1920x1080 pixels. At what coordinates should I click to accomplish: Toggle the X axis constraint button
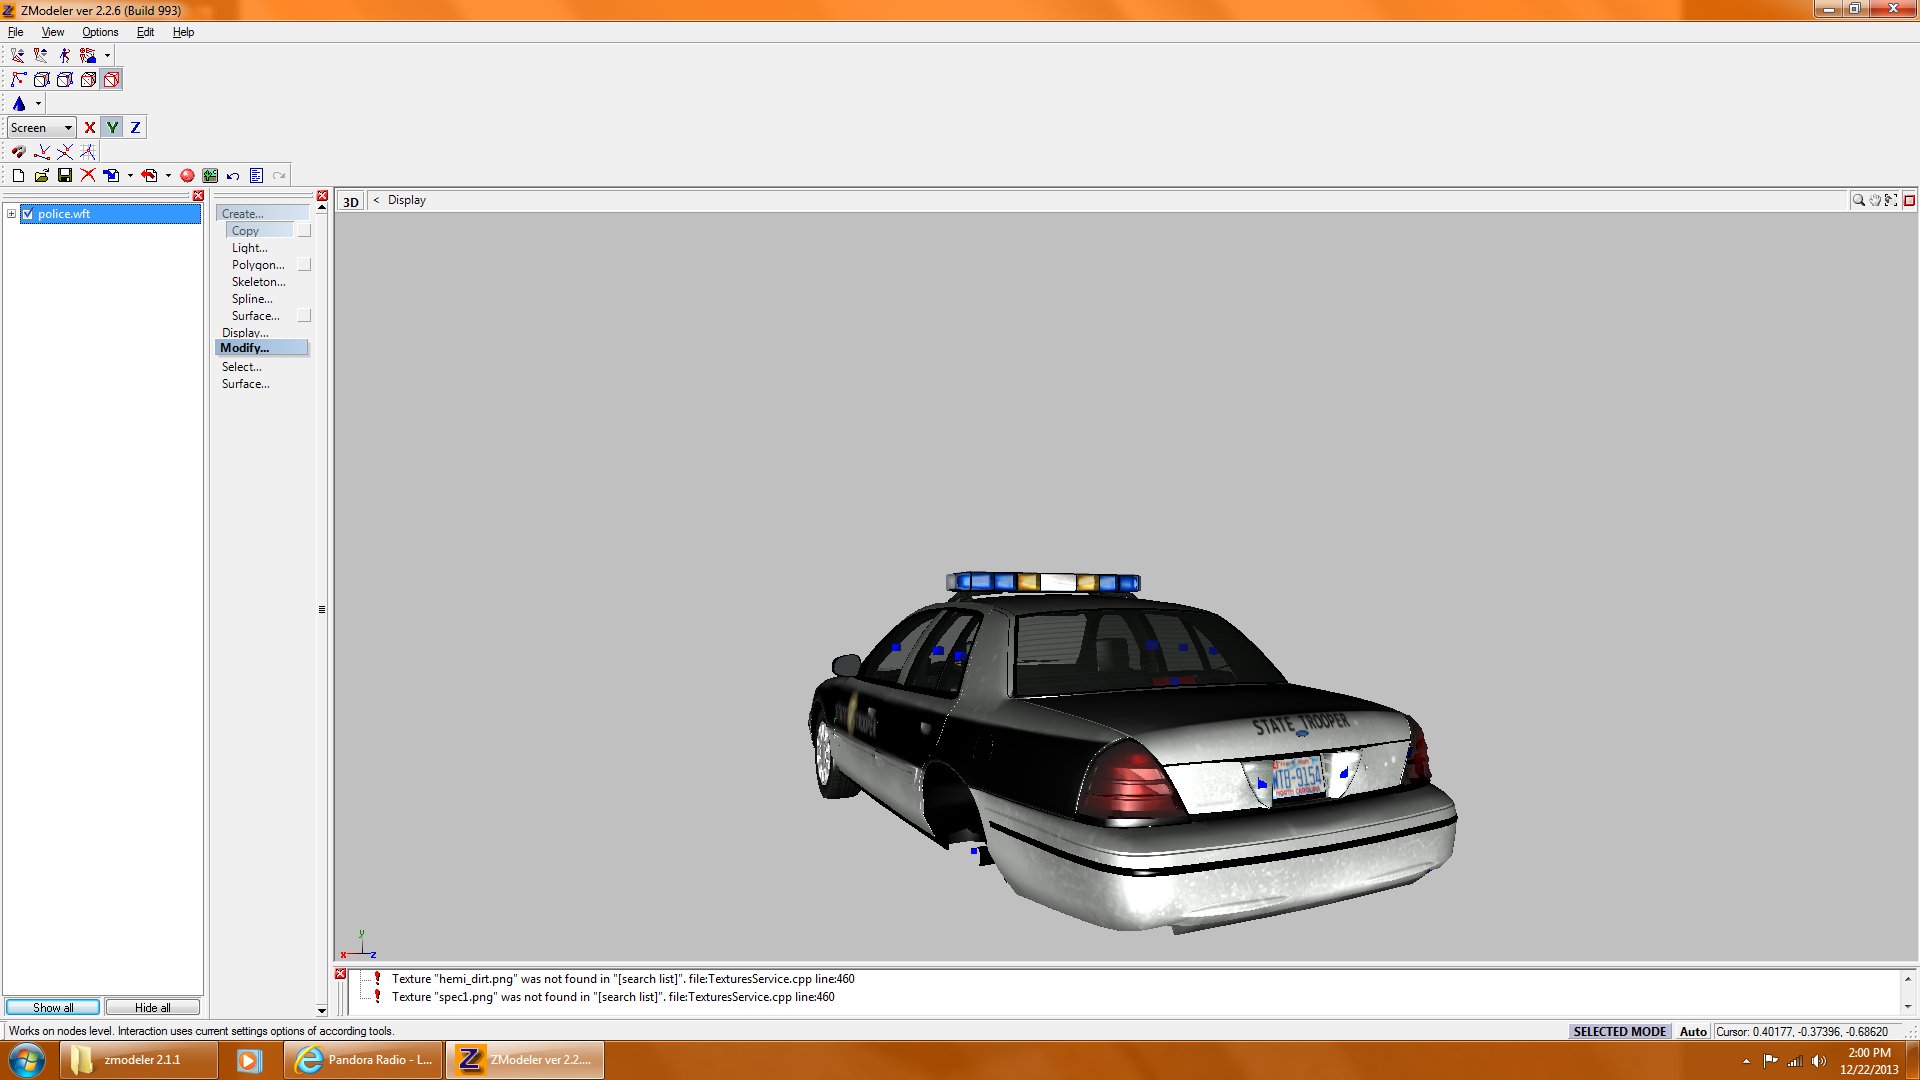coord(89,127)
